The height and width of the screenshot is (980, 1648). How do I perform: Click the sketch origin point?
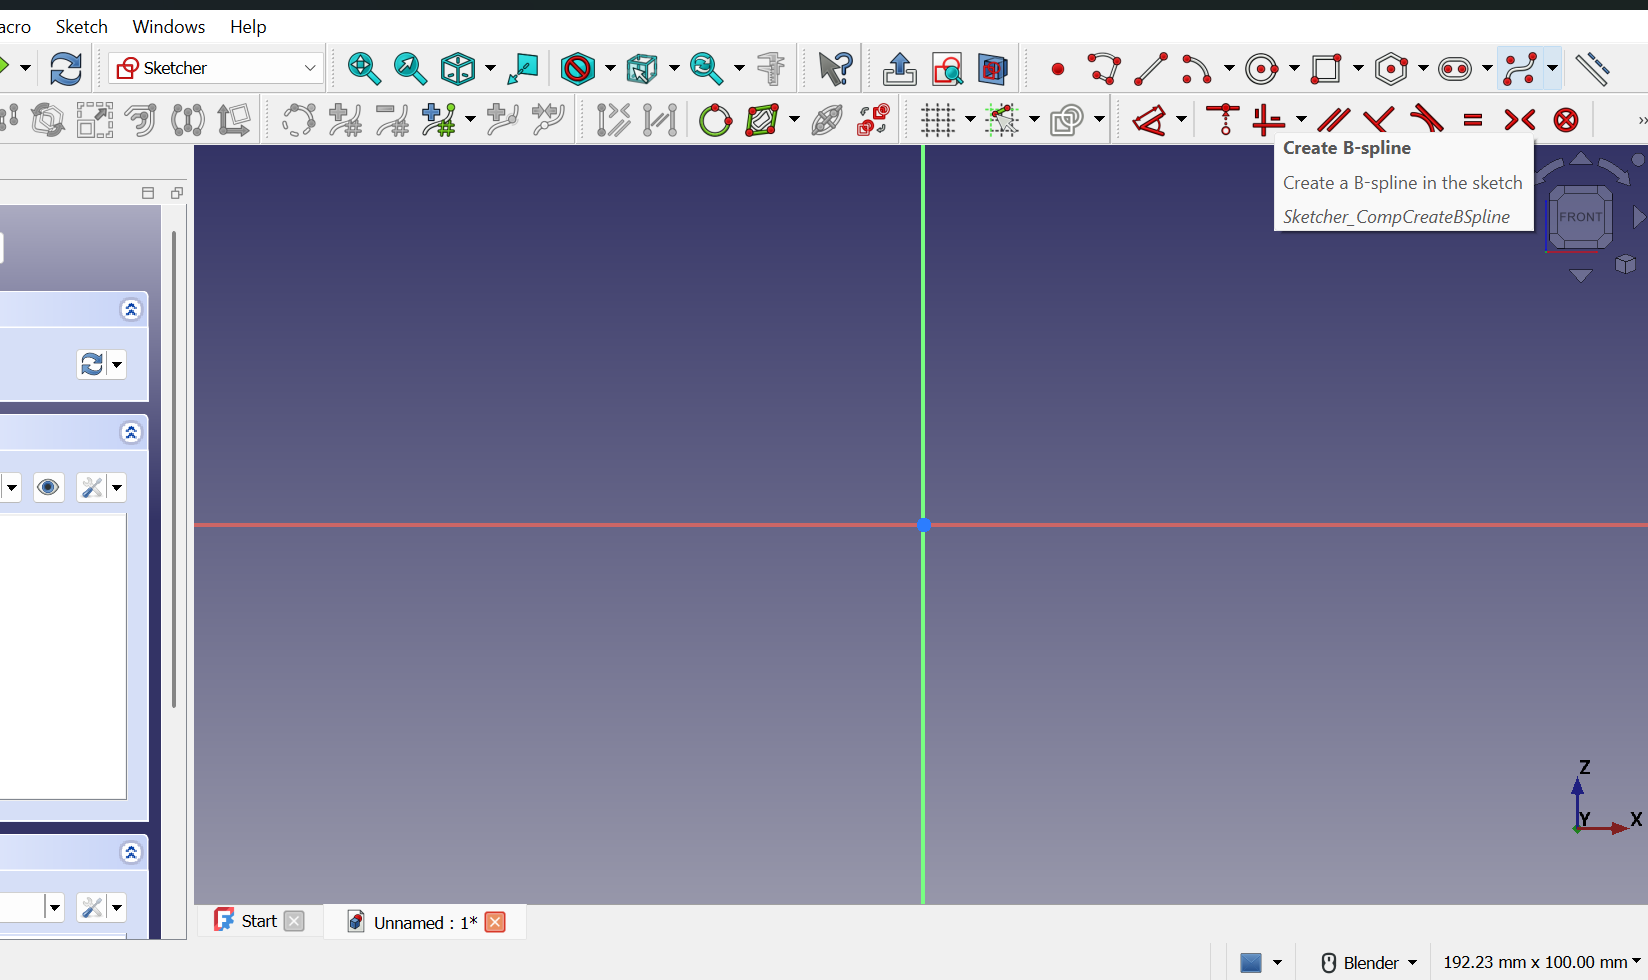point(923,524)
